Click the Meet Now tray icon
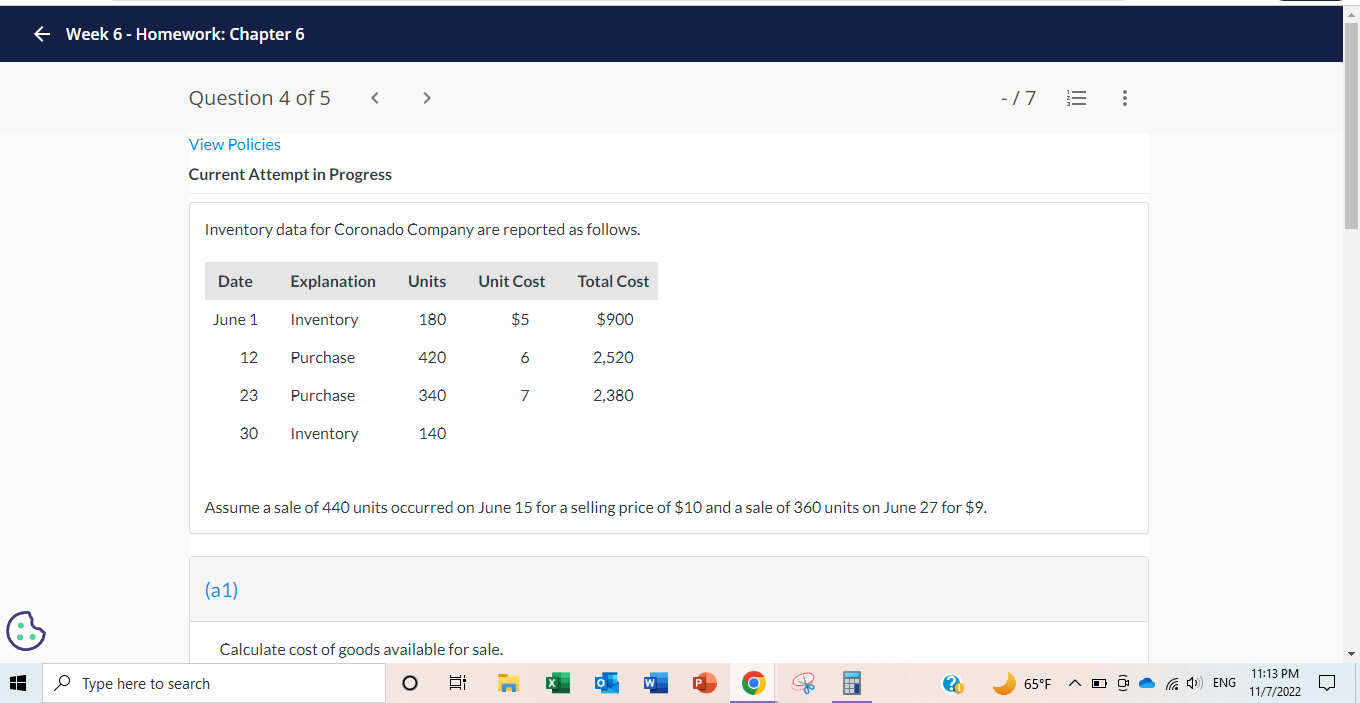Image resolution: width=1360 pixels, height=703 pixels. [x=1124, y=684]
